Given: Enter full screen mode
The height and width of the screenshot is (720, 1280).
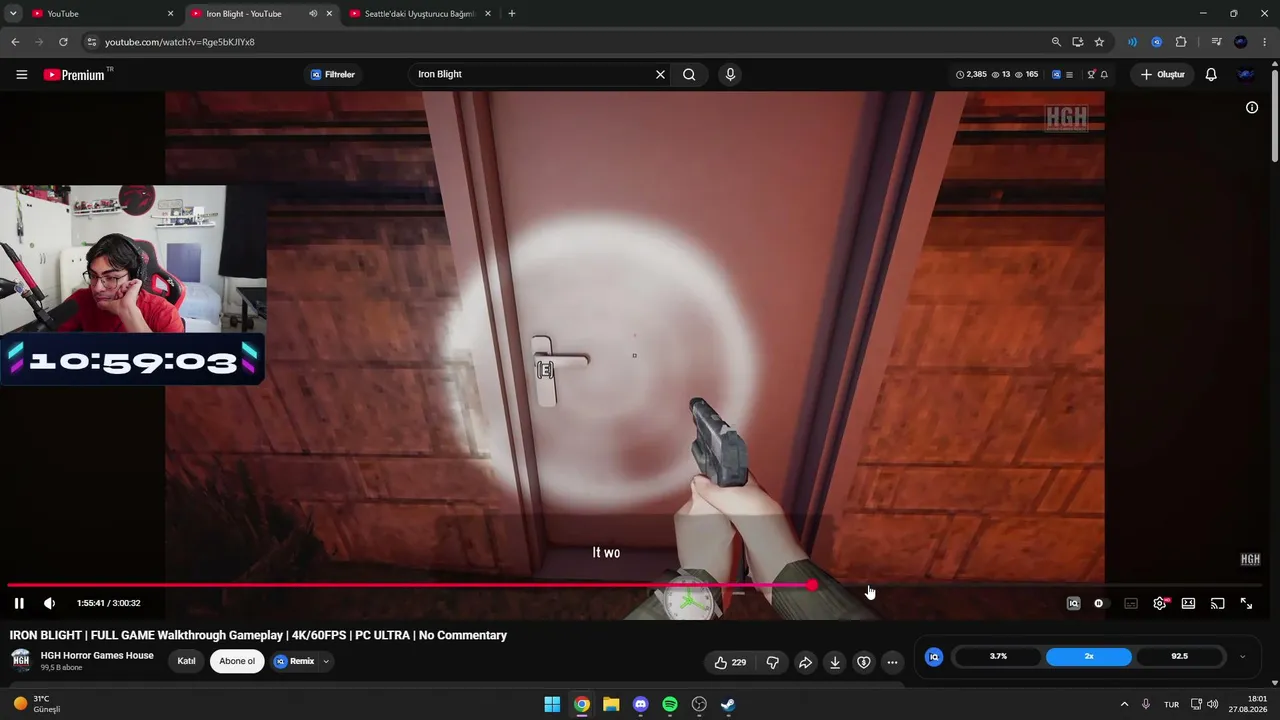Looking at the screenshot, I should tap(1246, 603).
